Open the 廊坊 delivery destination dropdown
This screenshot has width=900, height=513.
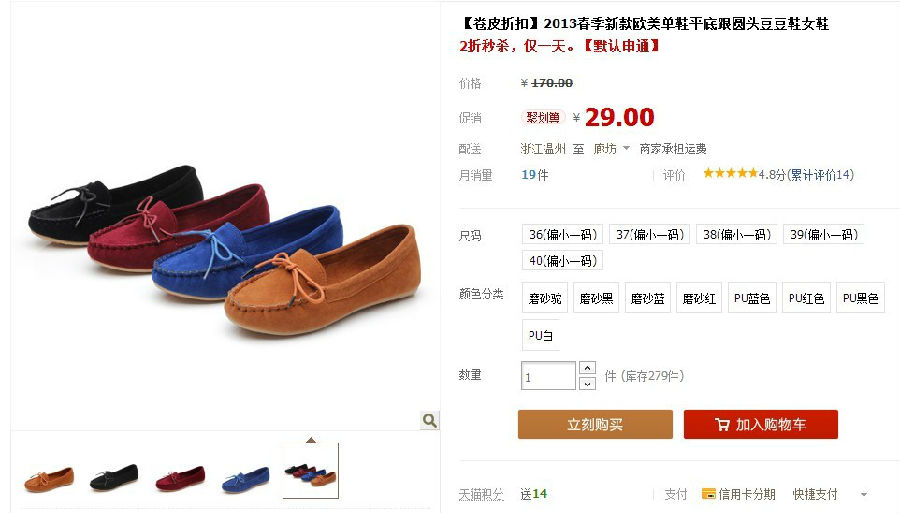tap(611, 149)
